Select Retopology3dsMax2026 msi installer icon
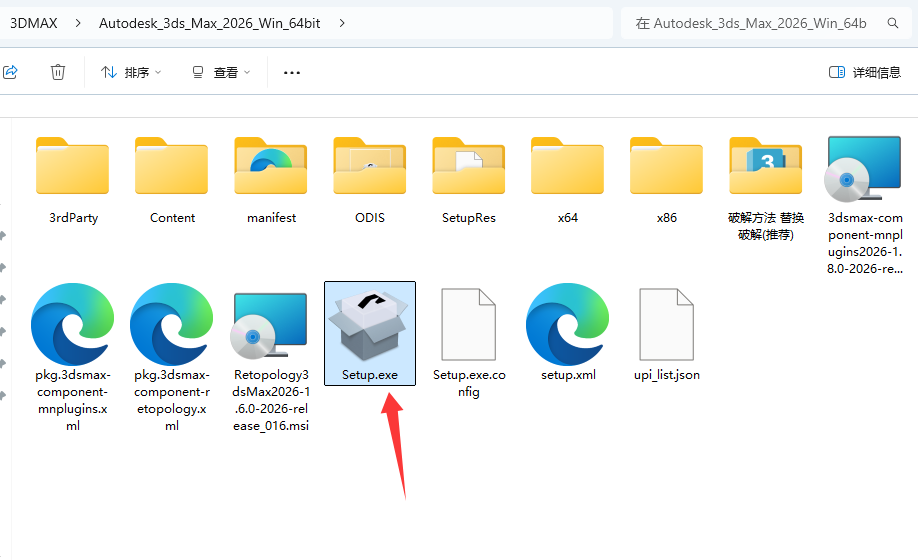Viewport: 918px width, 560px height. click(x=269, y=326)
